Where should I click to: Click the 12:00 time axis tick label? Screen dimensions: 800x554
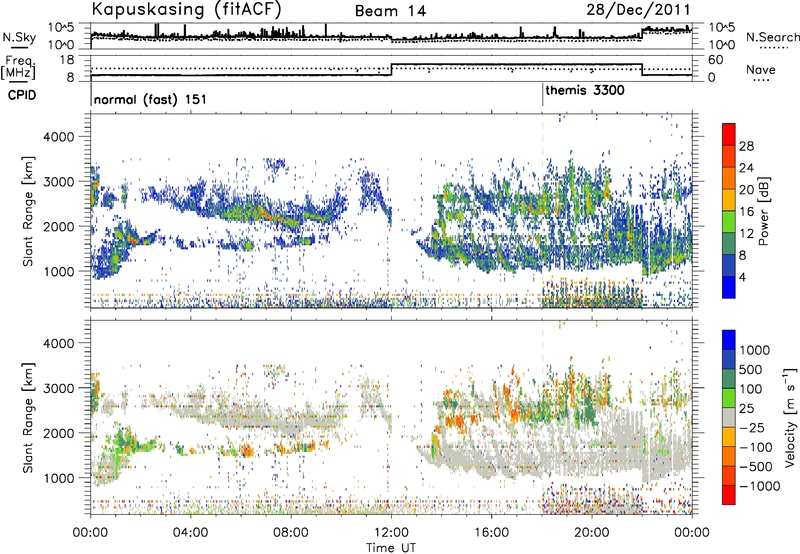pos(391,533)
